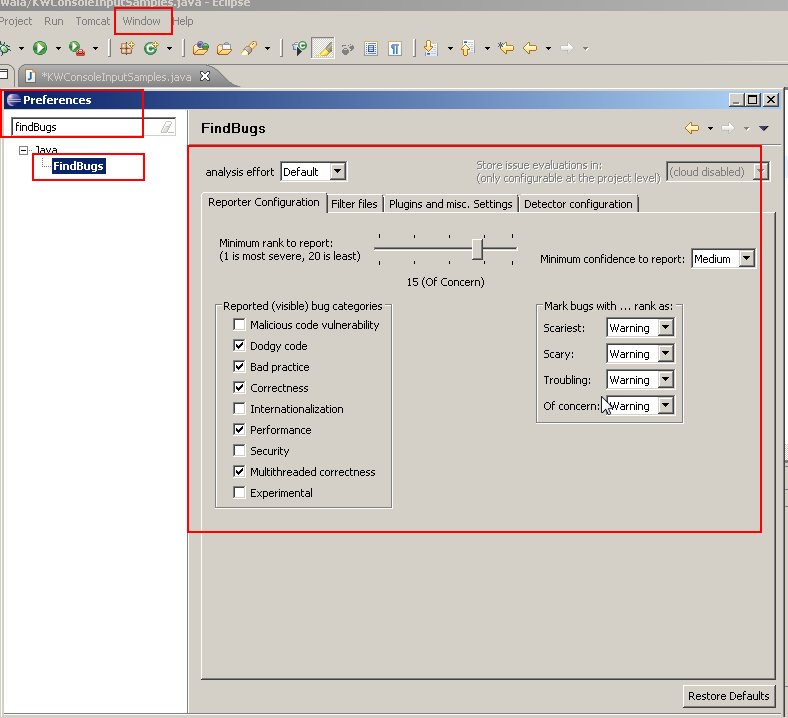Click the New Java Package icon
This screenshot has height=718, width=788.
(x=127, y=48)
